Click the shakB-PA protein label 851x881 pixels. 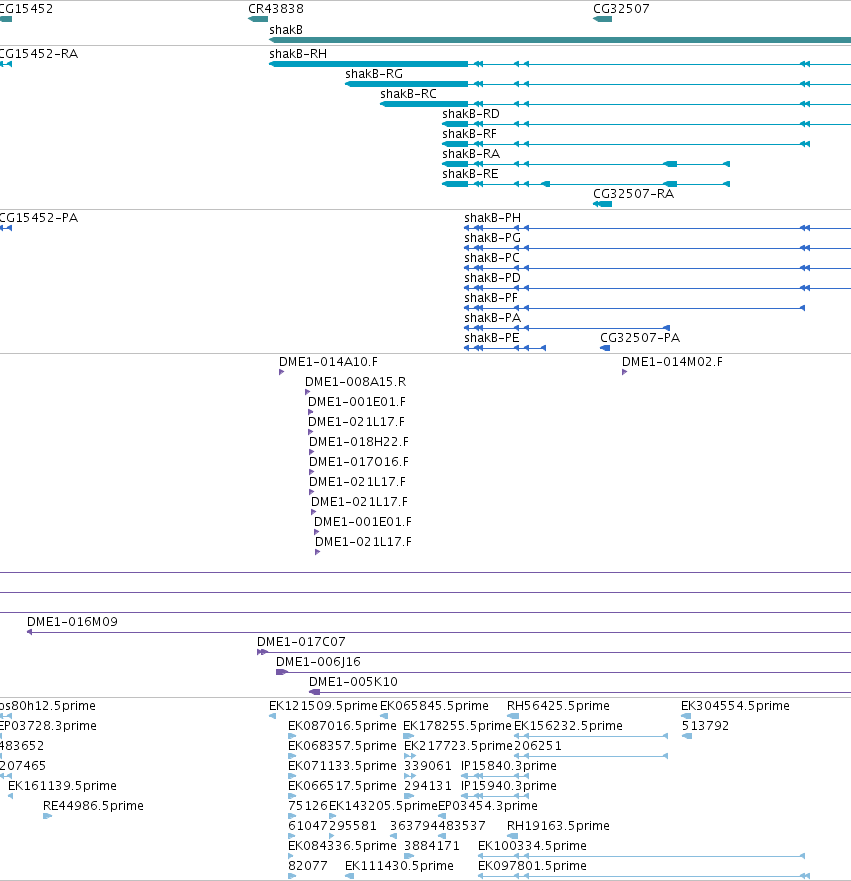(493, 318)
